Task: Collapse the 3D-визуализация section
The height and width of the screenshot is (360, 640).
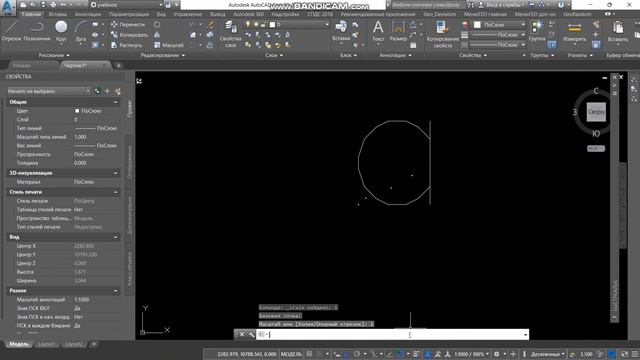Action: (x=116, y=173)
